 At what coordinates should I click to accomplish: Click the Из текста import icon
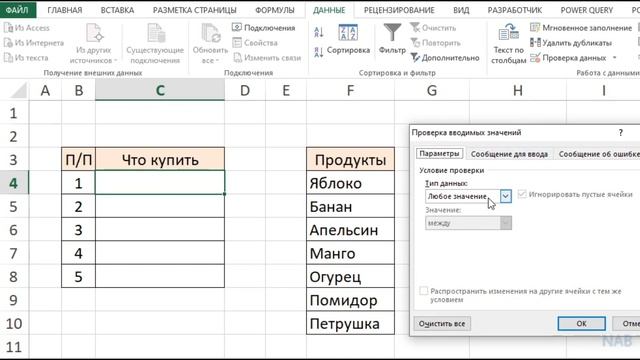pos(8,58)
